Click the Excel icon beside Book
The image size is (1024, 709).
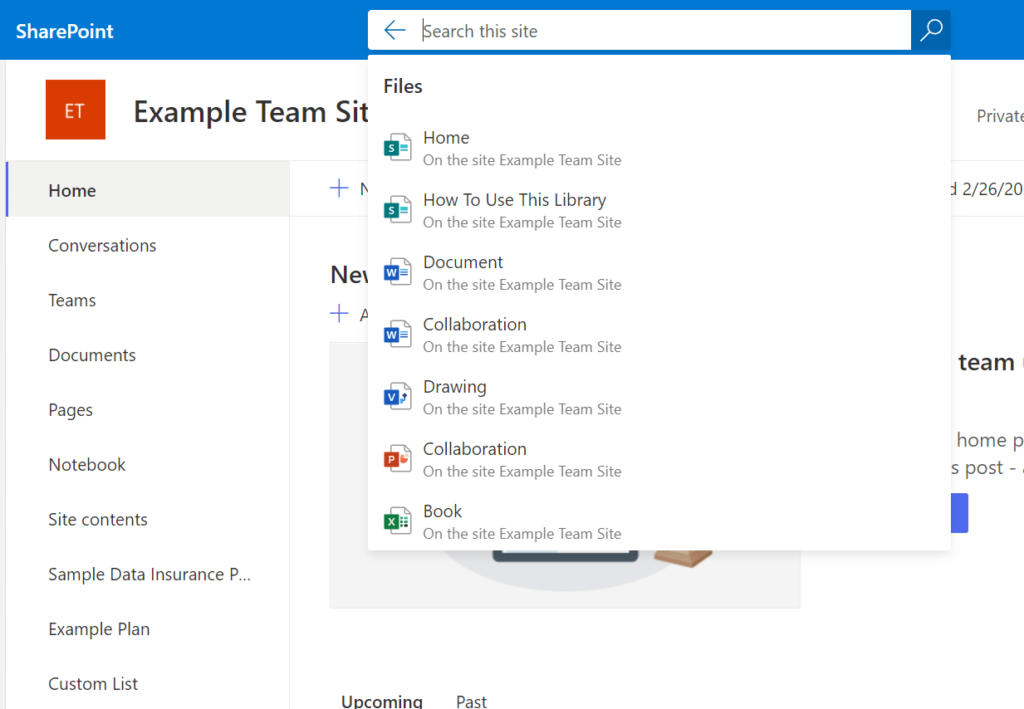pyautogui.click(x=397, y=522)
